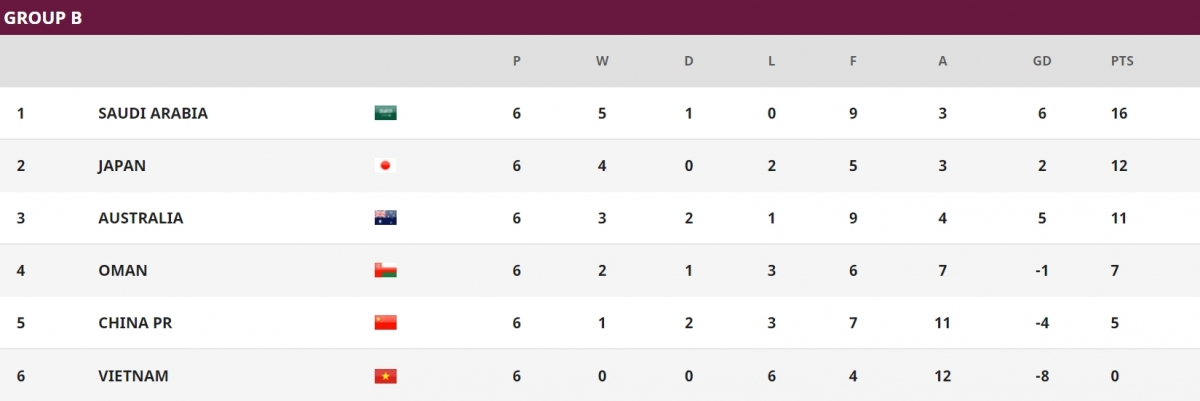This screenshot has height=401, width=1200.
Task: Click the Australia flag icon
Action: 385,218
